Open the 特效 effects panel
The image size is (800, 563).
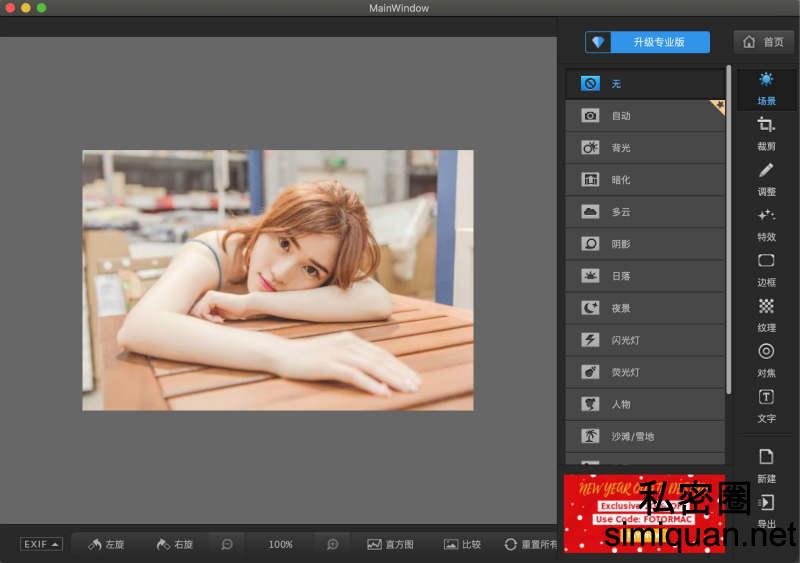766,221
